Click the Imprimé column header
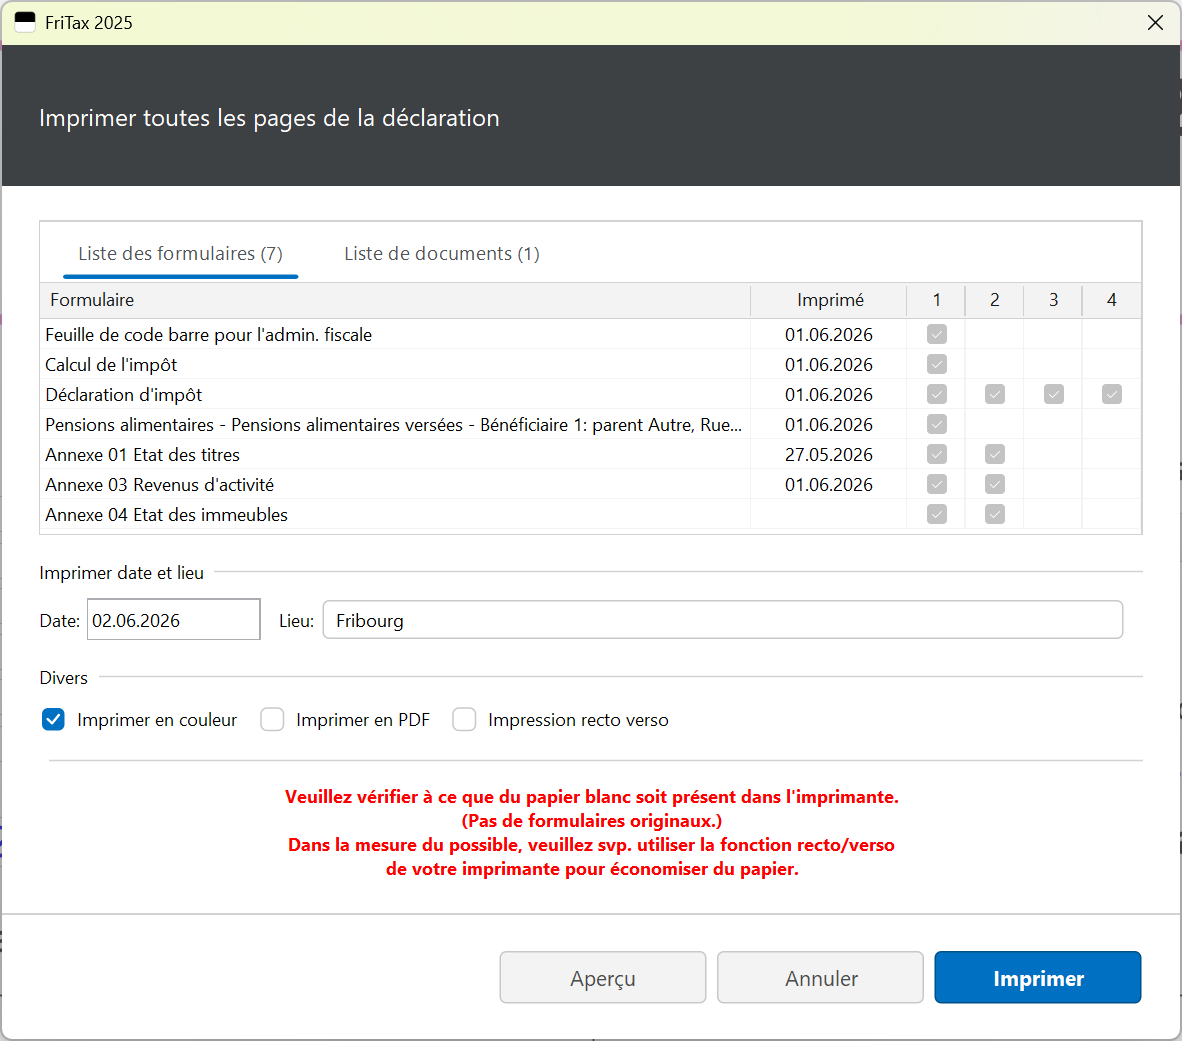 point(829,300)
